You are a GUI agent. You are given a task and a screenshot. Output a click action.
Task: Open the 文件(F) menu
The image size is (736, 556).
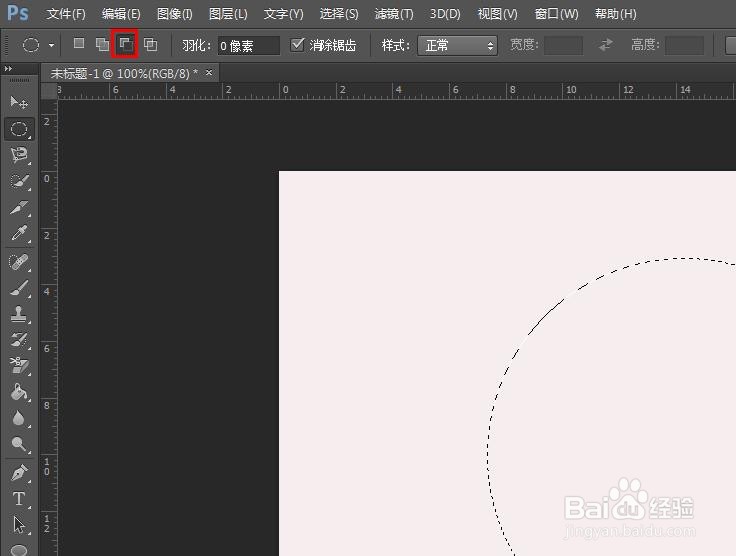(66, 14)
